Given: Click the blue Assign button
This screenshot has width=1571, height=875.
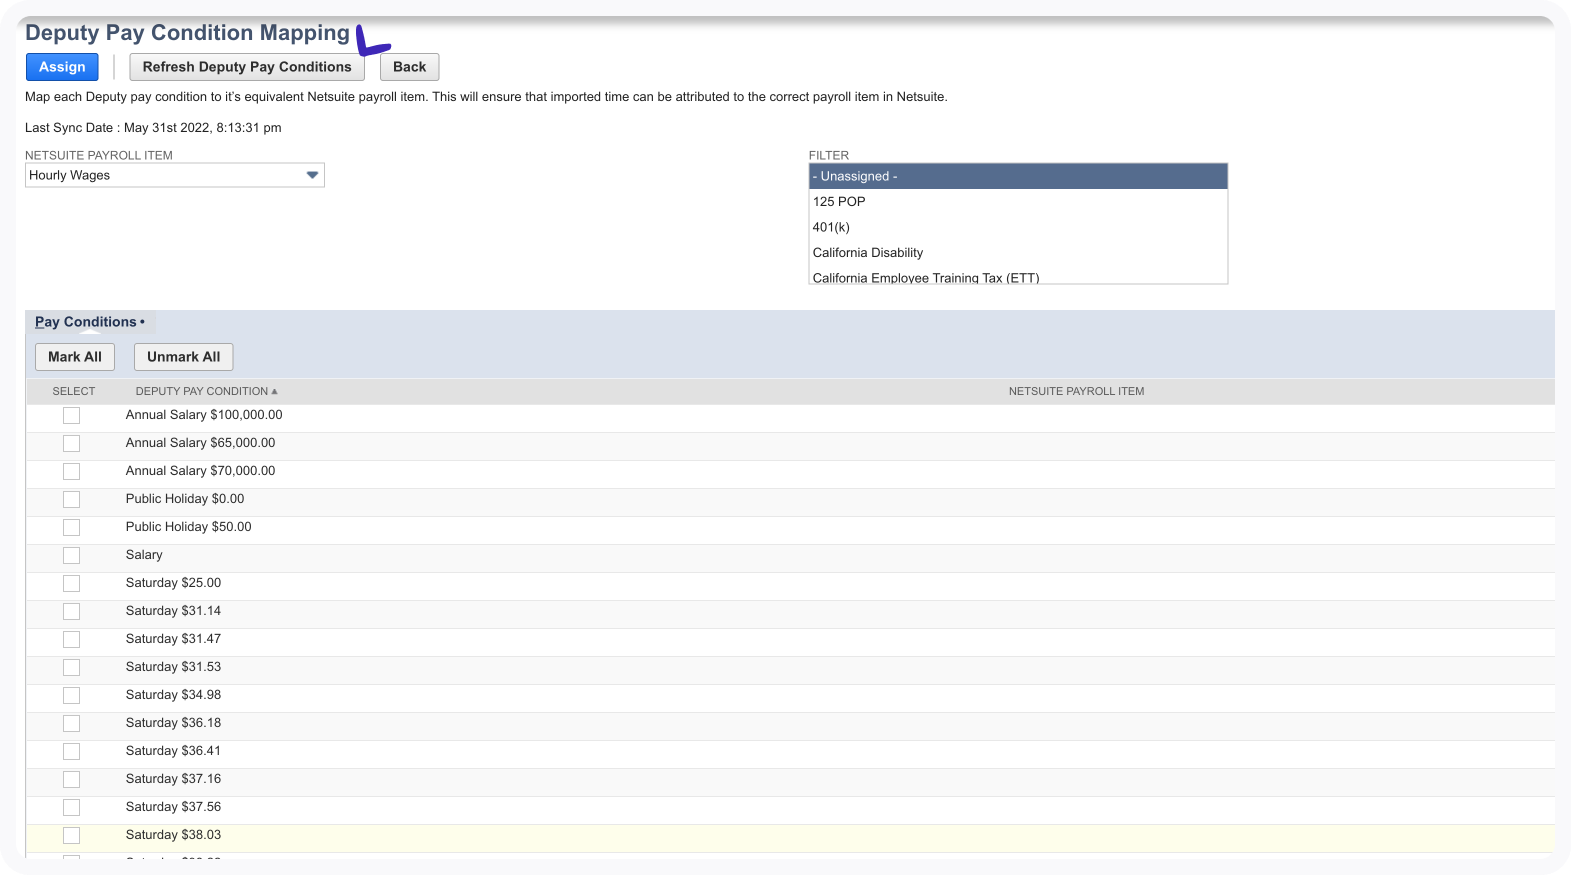Looking at the screenshot, I should click(x=62, y=67).
